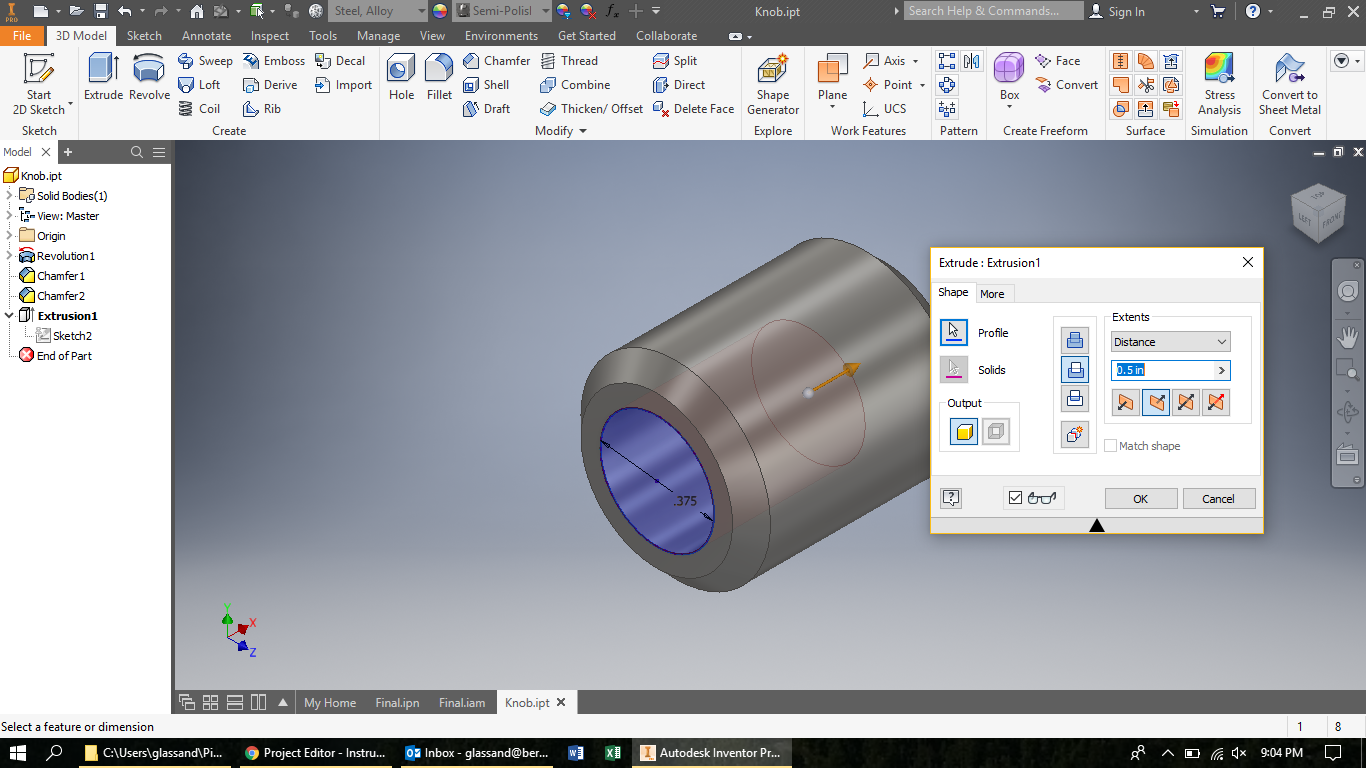
Task: Click the Thread tool
Action: click(x=569, y=61)
